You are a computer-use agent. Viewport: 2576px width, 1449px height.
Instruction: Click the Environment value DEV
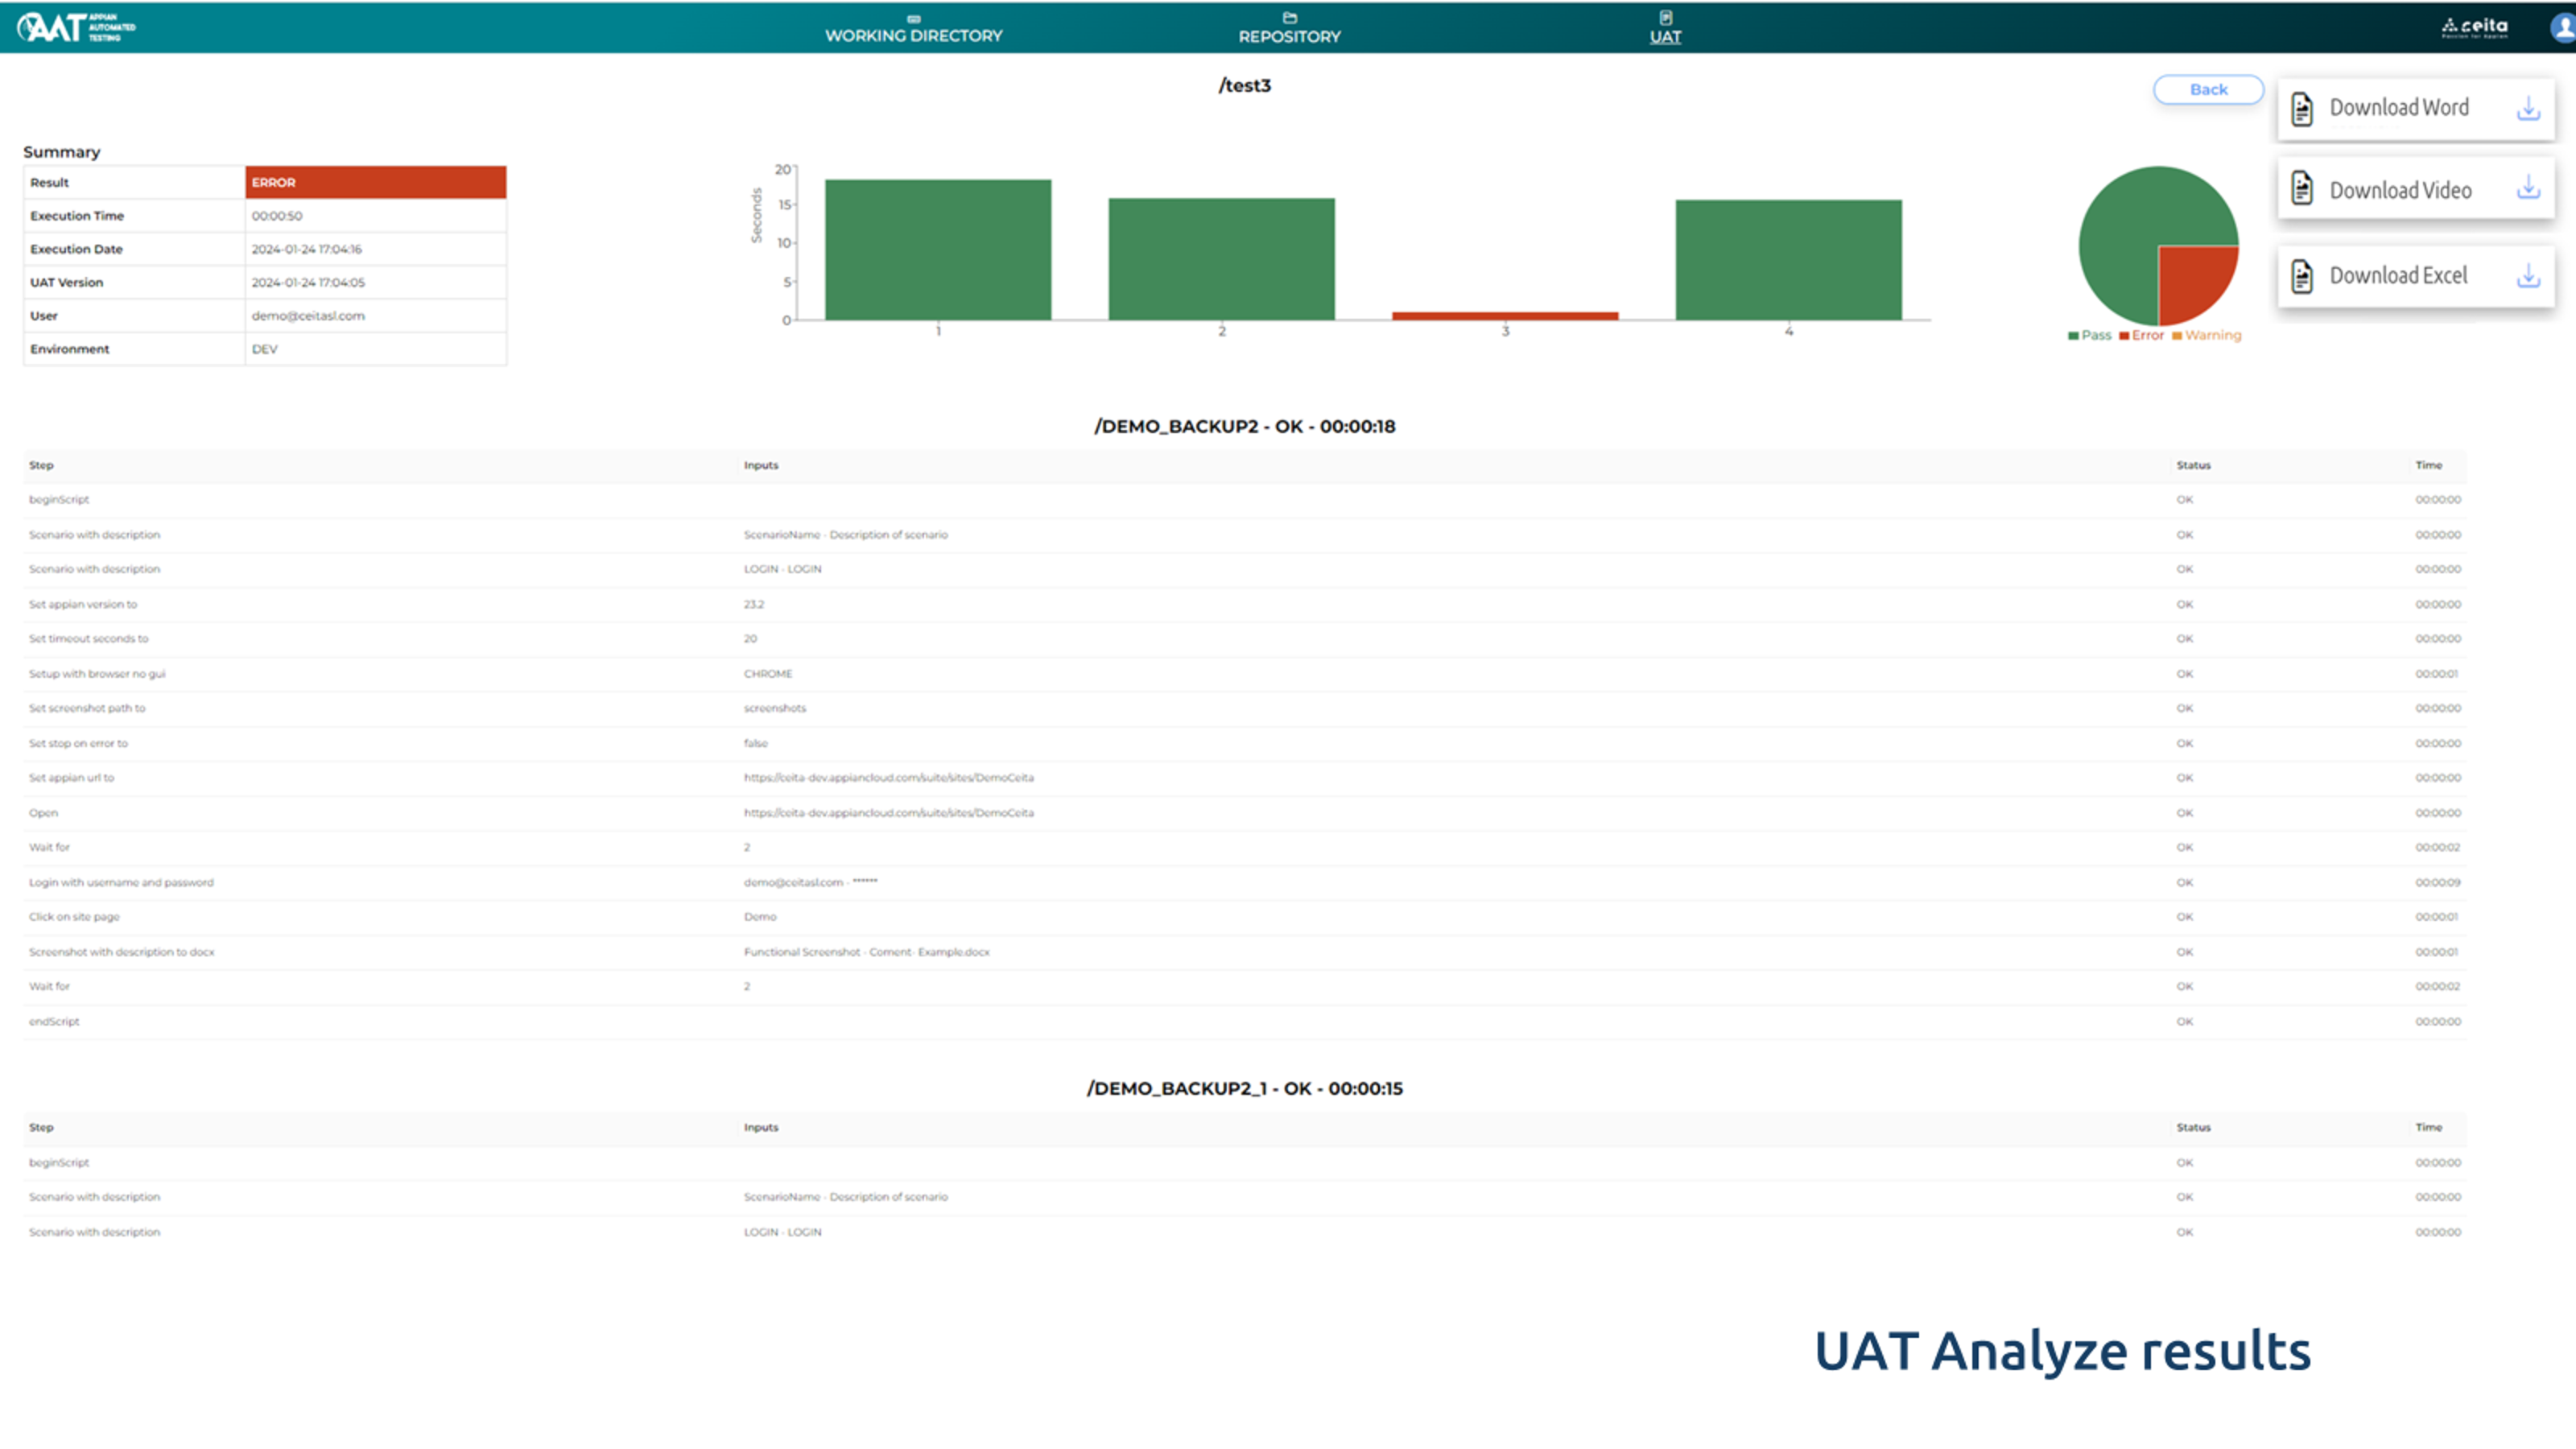click(x=264, y=349)
